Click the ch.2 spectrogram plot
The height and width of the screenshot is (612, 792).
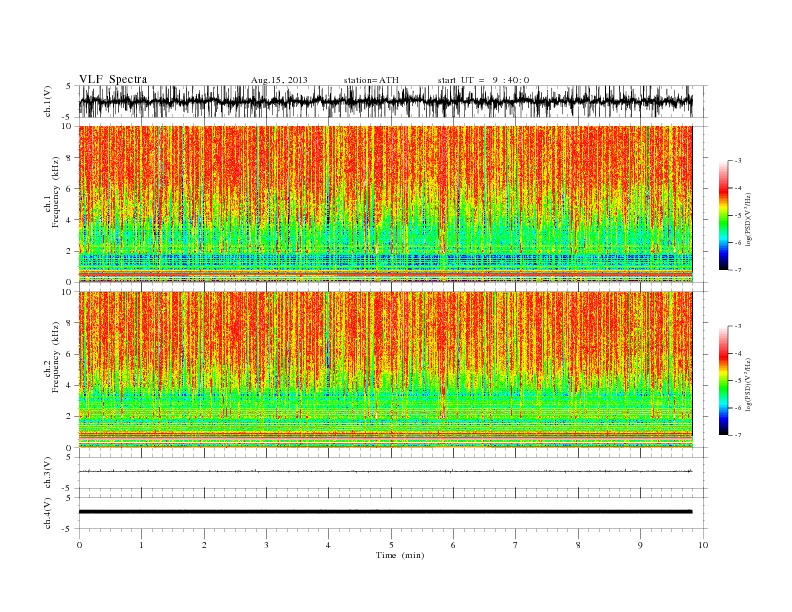click(385, 370)
